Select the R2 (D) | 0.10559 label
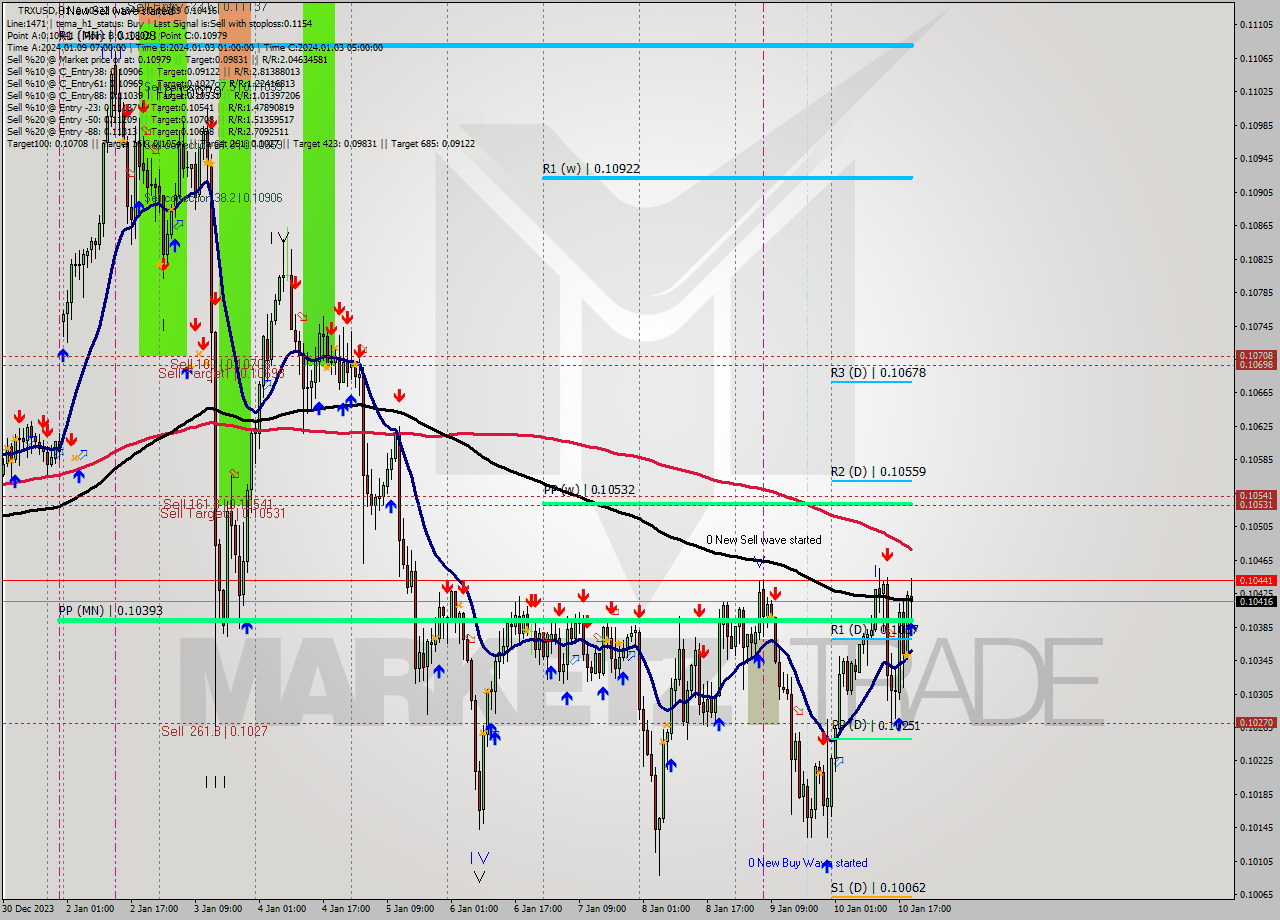This screenshot has width=1280, height=920. [878, 472]
